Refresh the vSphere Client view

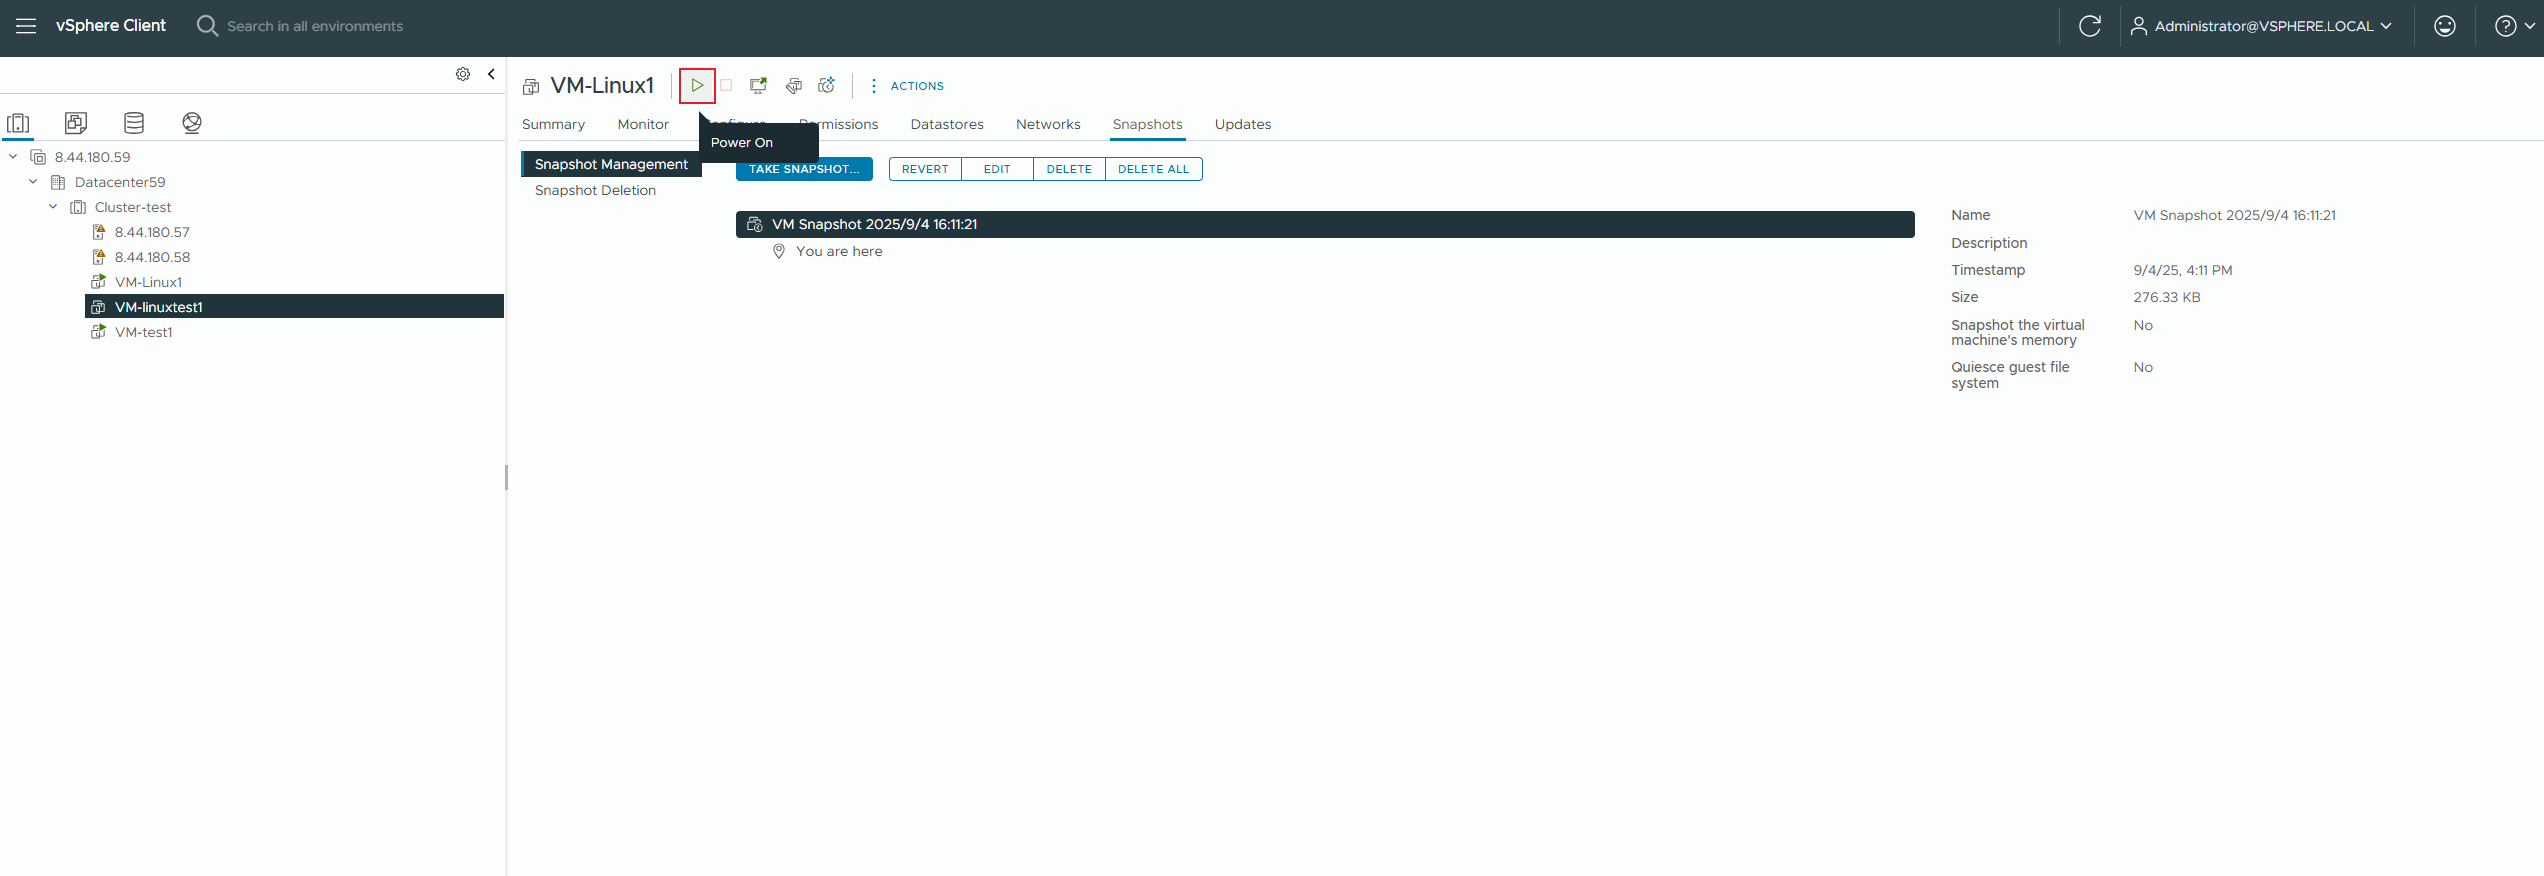pos(2089,26)
